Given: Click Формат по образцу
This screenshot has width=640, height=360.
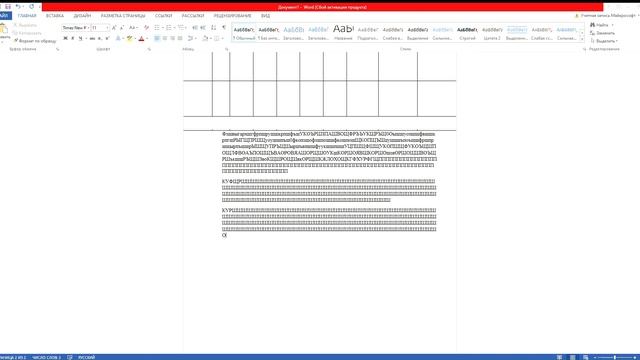Looking at the screenshot, I should point(35,41).
